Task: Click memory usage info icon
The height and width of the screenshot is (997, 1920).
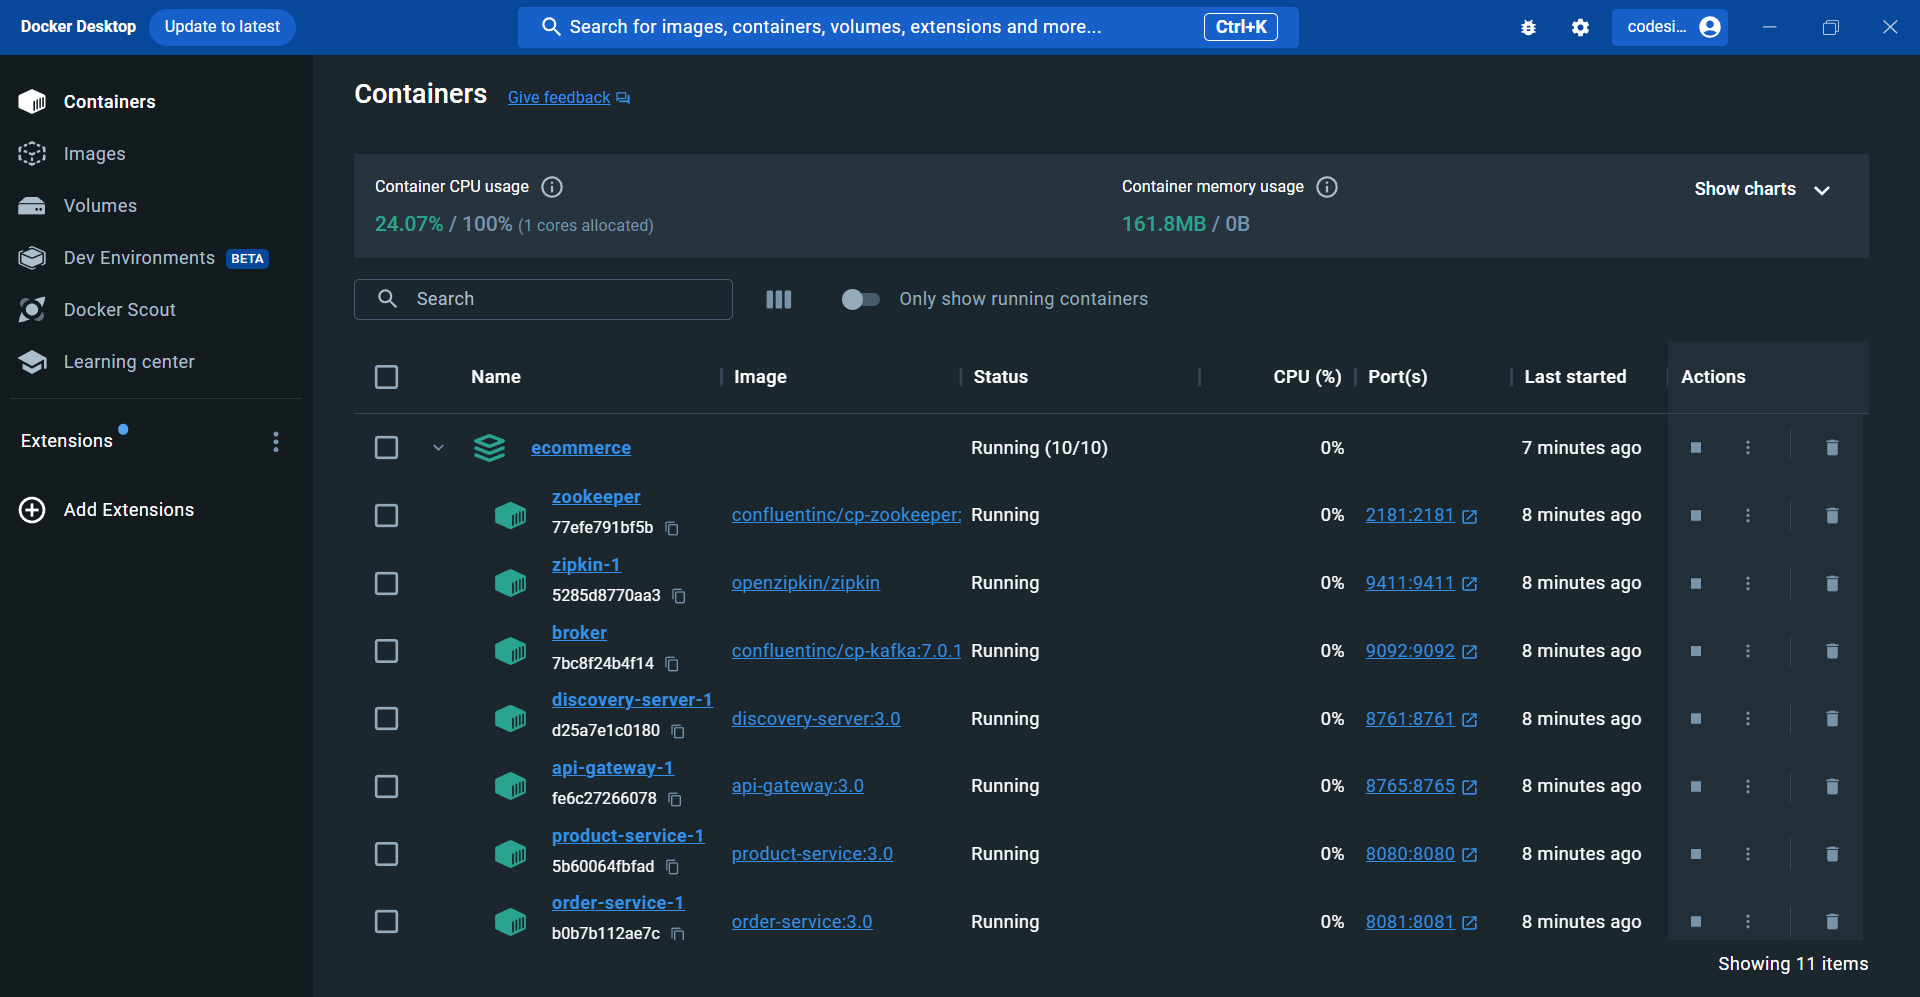Action: point(1327,187)
